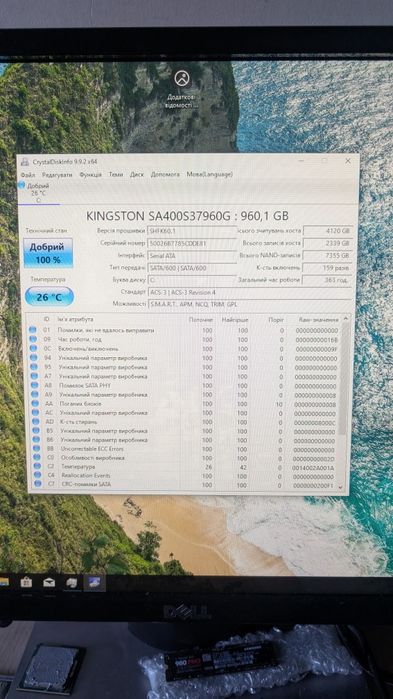Open the Mail taskbar icon
Screen dimensions: 393x699
point(49,582)
